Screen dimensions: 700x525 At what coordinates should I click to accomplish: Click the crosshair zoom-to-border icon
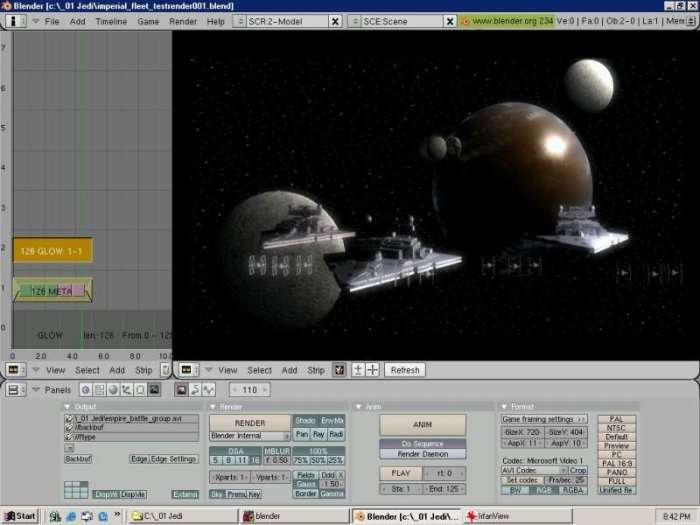372,370
